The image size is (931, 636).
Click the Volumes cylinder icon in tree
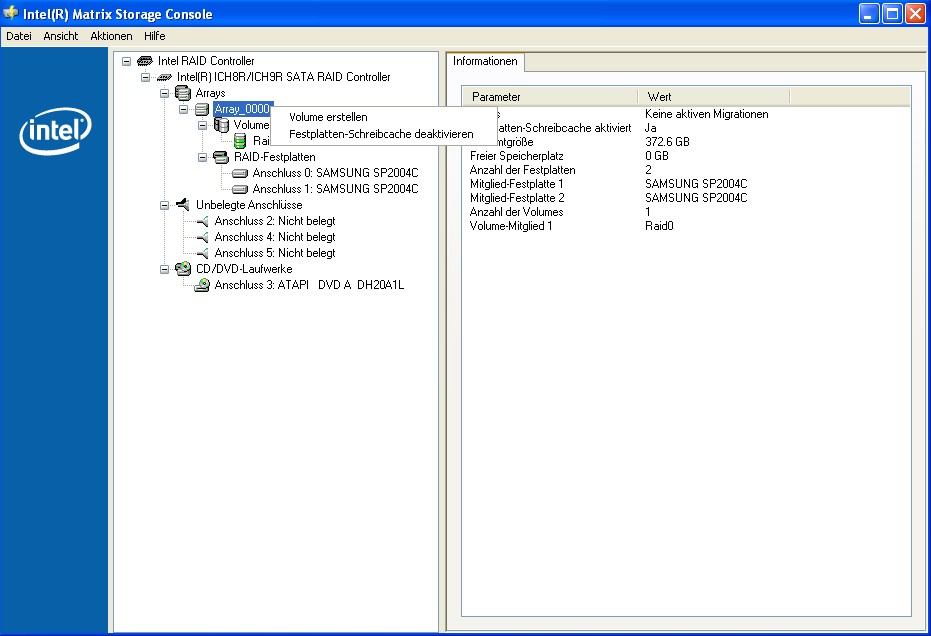click(221, 125)
